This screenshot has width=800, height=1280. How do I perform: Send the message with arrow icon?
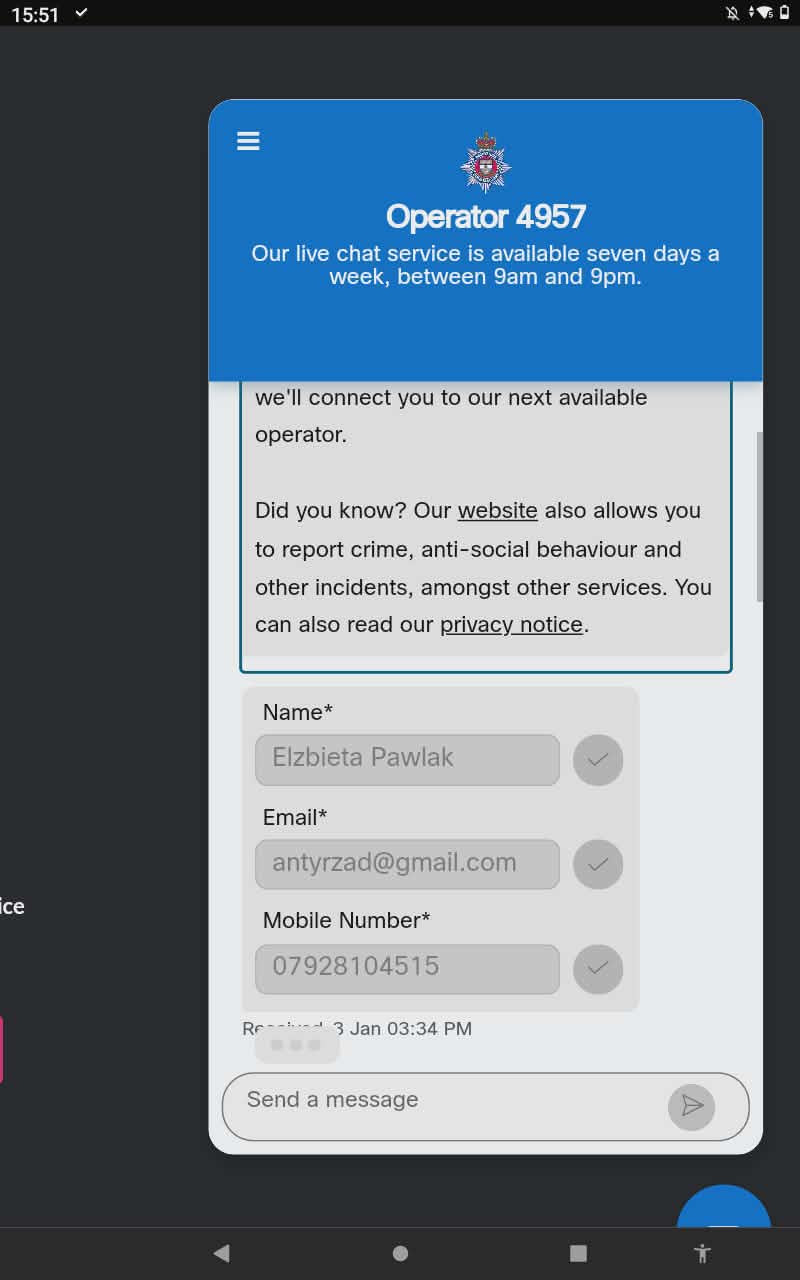coord(691,1106)
